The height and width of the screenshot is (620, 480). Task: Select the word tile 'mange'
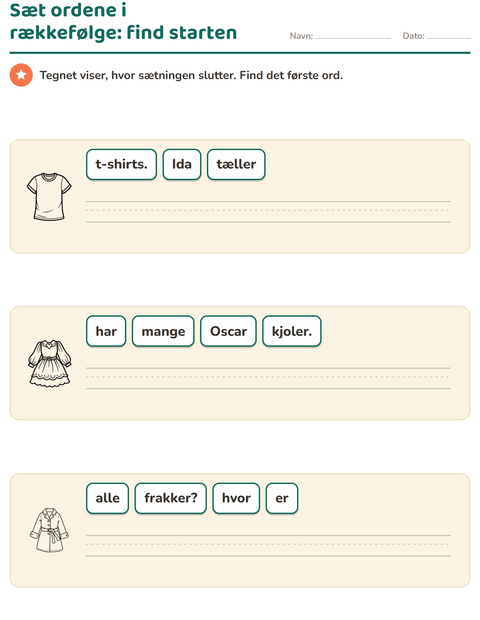163,331
